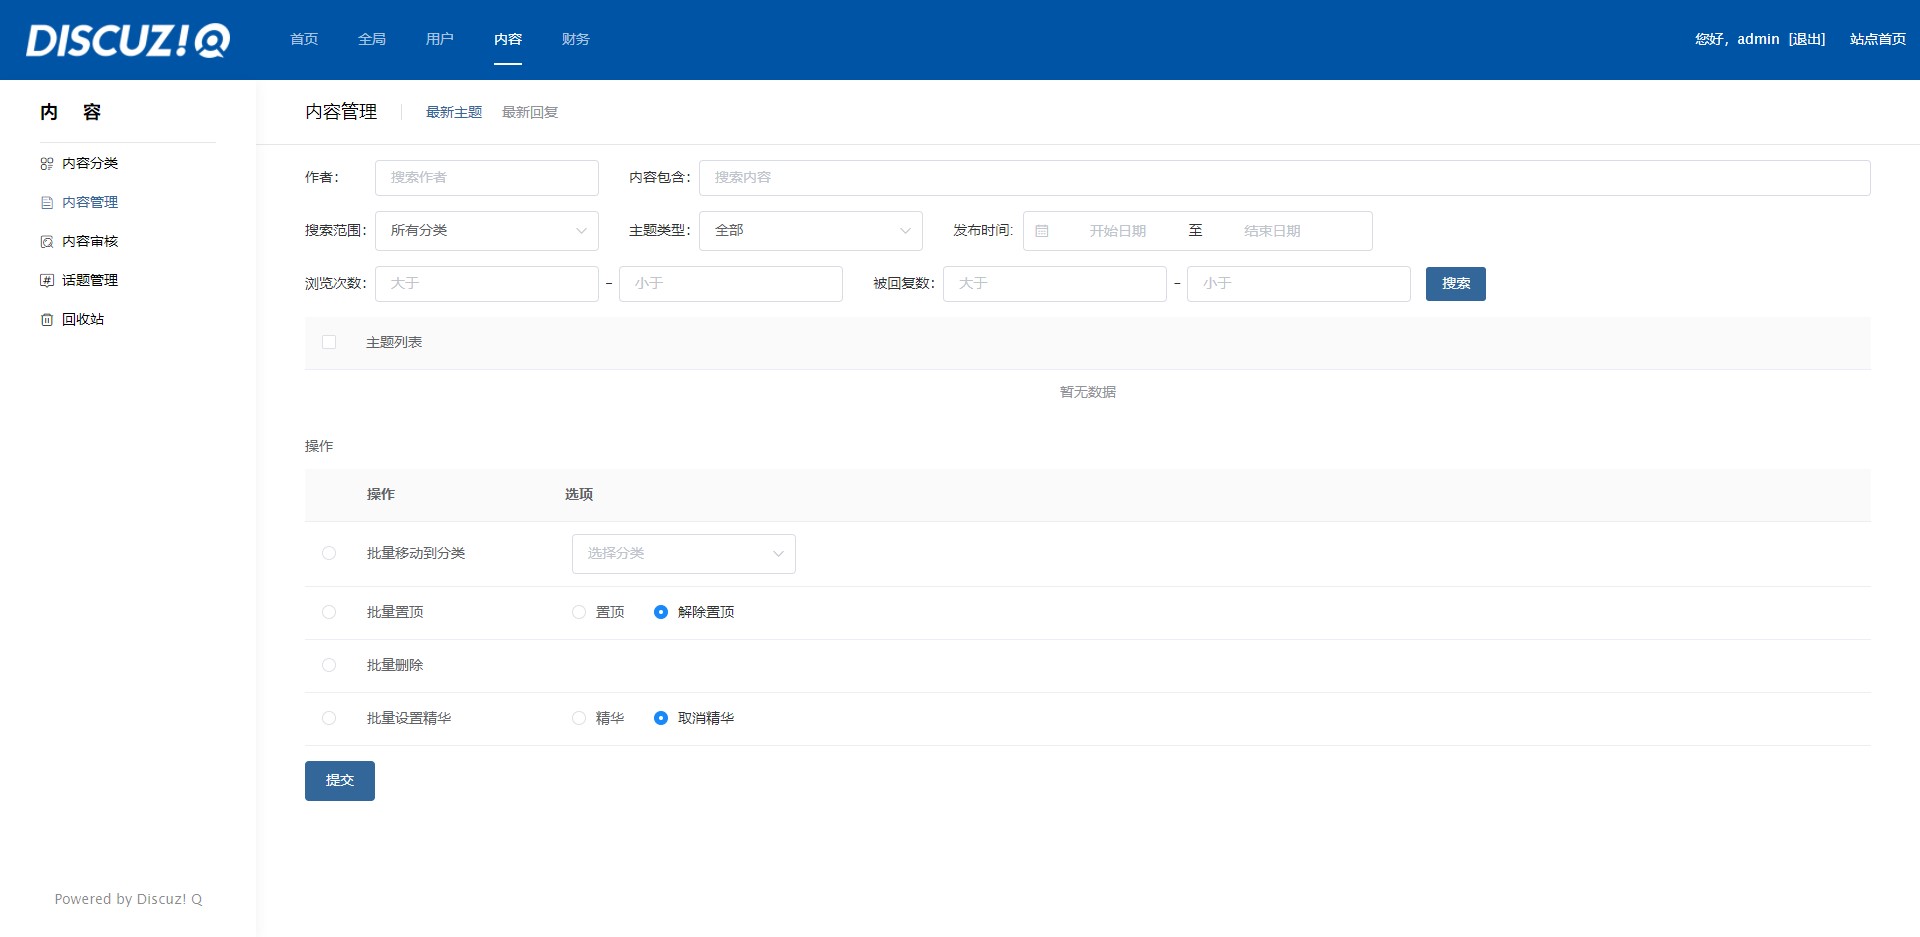
Task: Open the 内容 navigation menu
Action: (508, 39)
